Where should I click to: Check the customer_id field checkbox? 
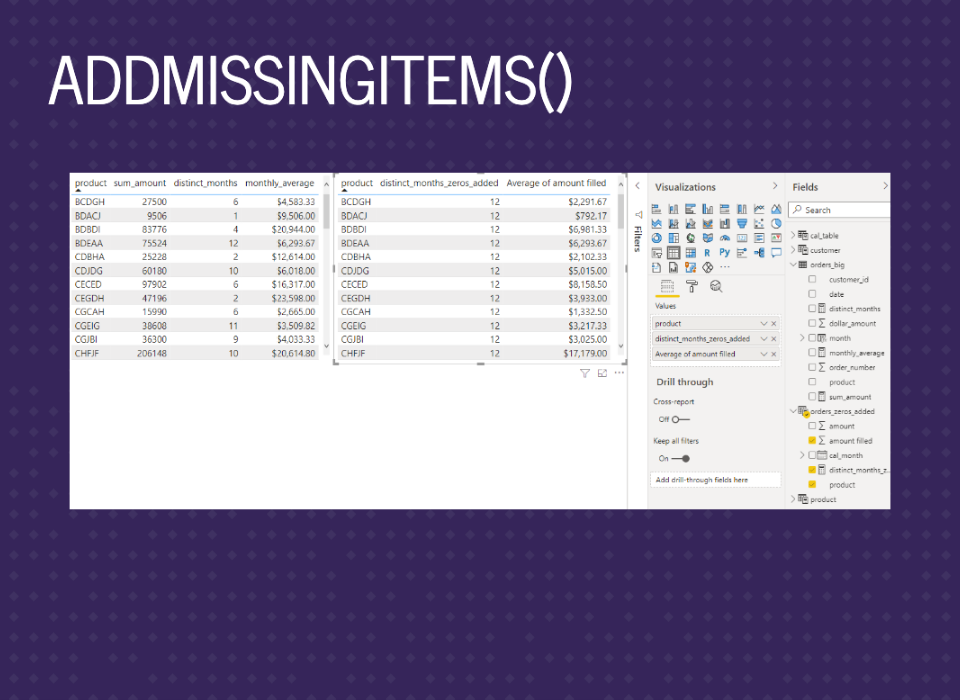[812, 280]
